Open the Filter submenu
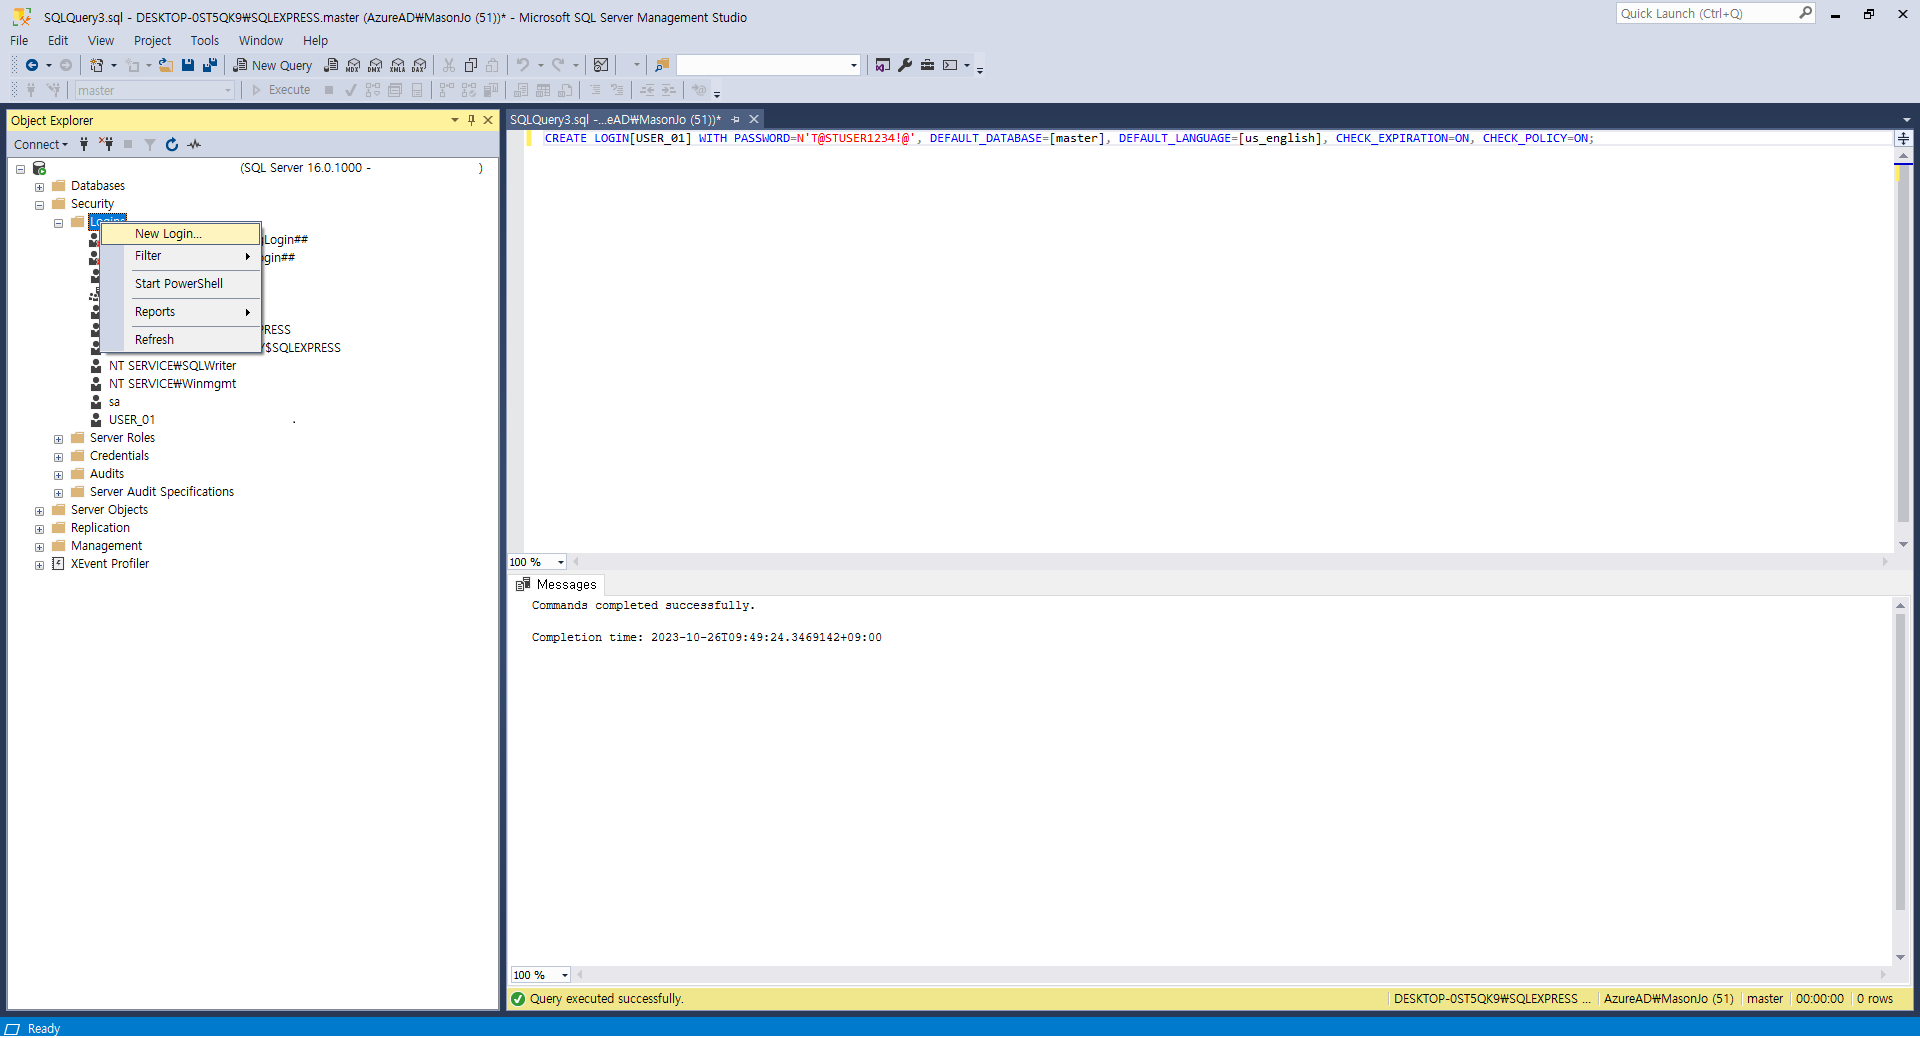 click(x=181, y=256)
